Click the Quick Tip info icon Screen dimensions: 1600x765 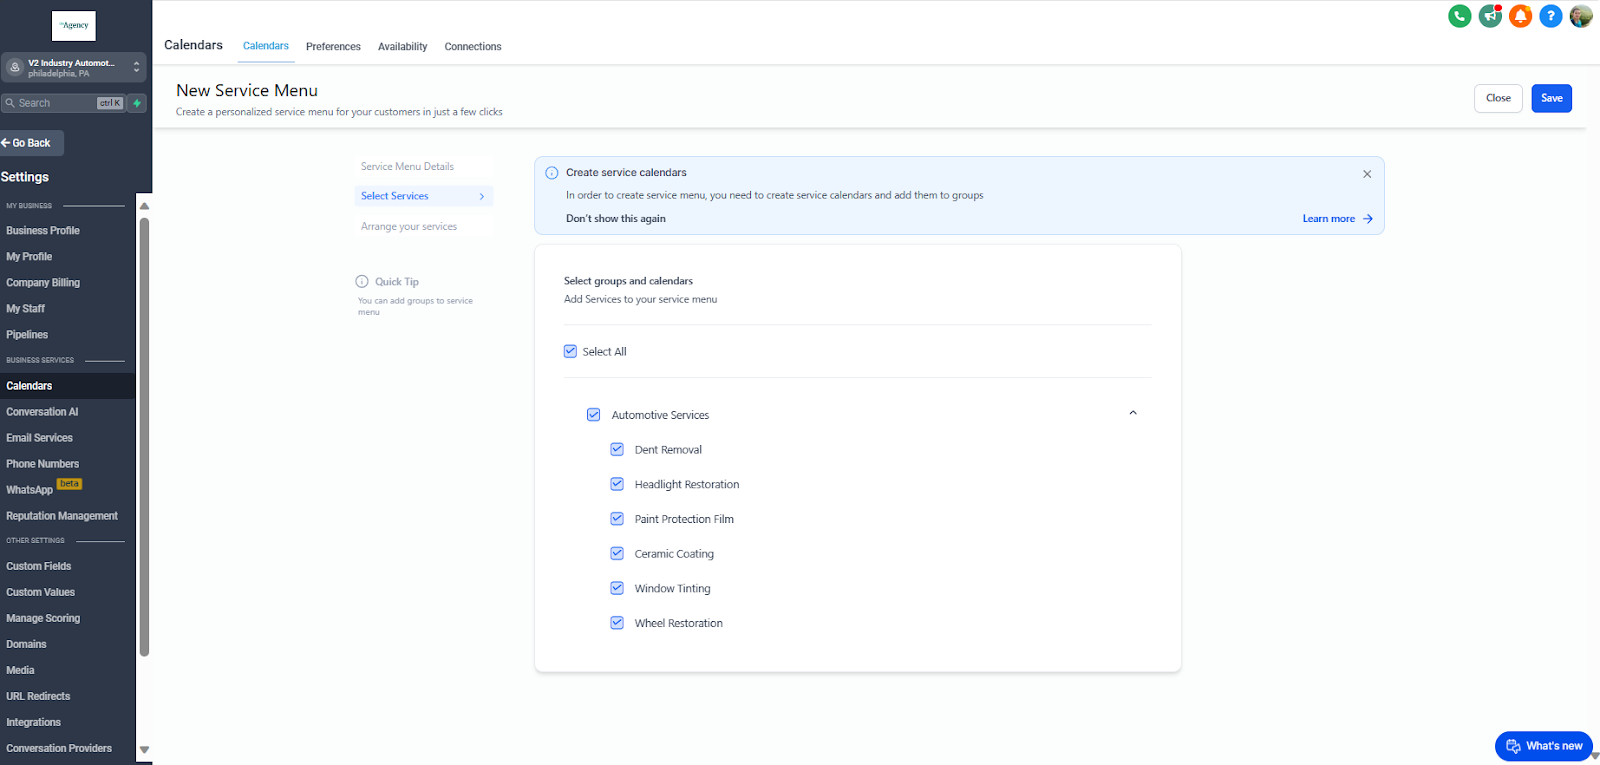pos(362,282)
